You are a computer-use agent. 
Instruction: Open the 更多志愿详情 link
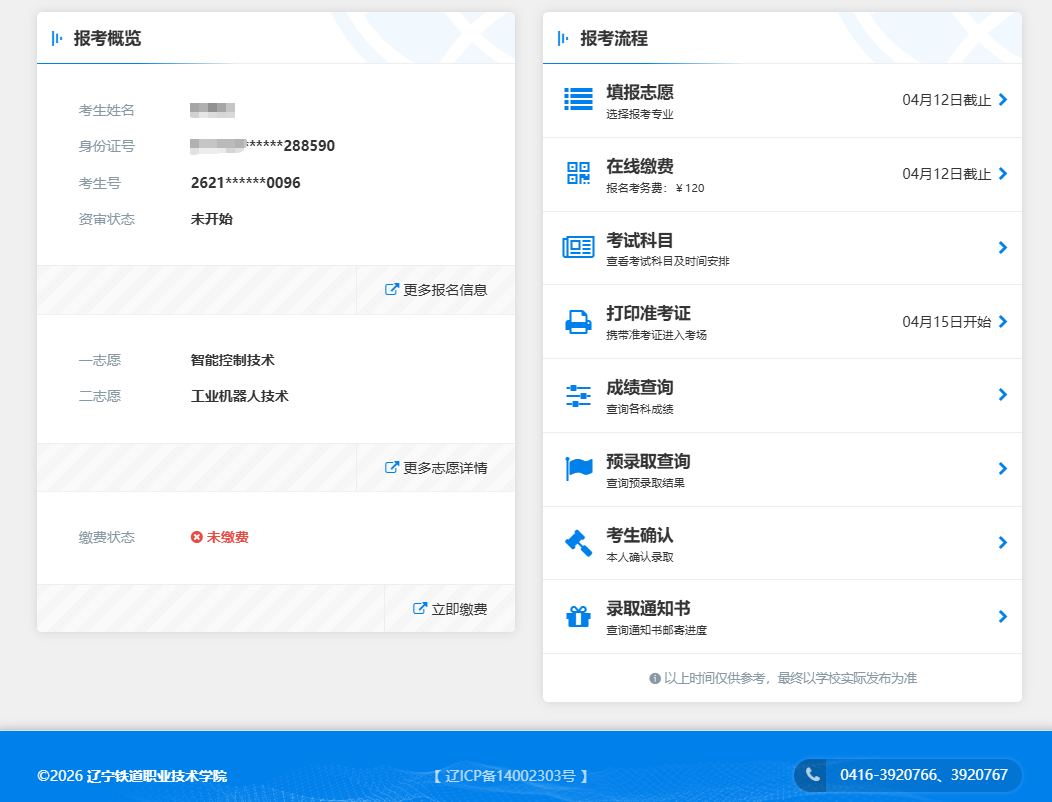437,468
